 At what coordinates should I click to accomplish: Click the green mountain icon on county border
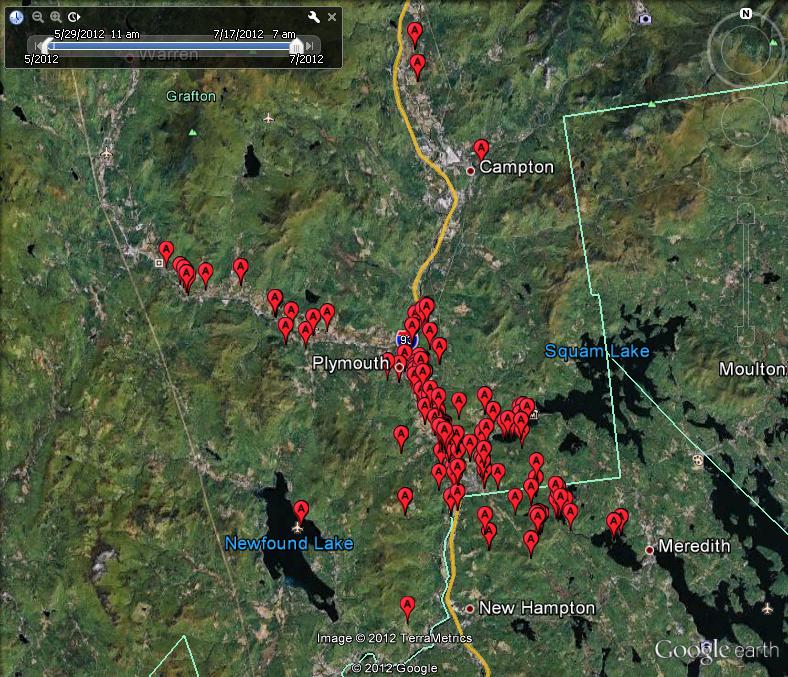pos(652,104)
